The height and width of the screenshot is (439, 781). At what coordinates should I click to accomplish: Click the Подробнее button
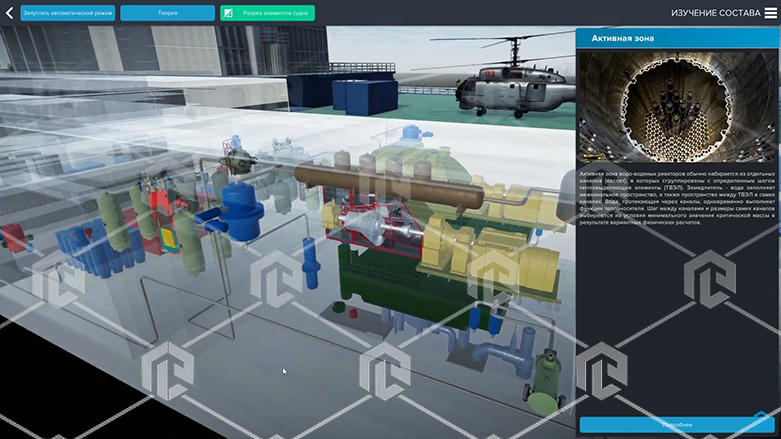click(677, 425)
